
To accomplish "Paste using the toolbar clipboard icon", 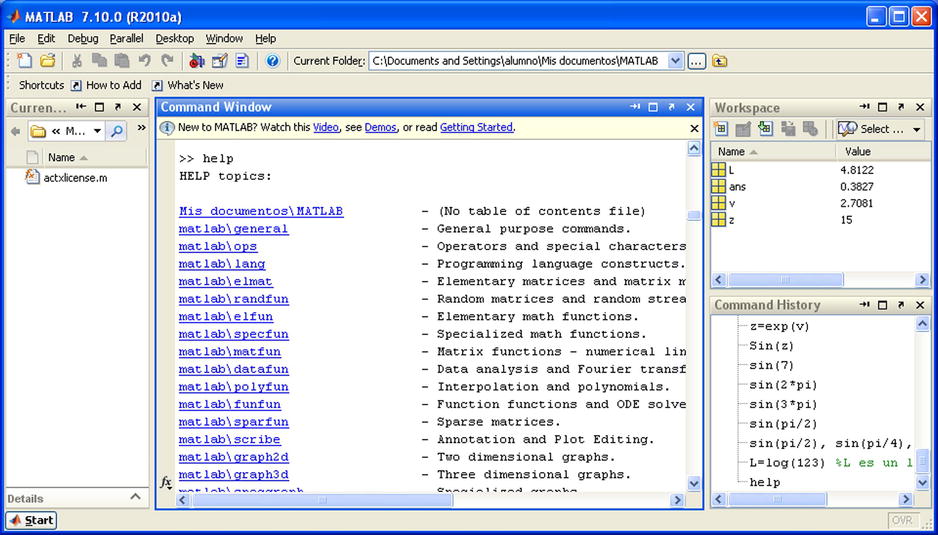I will tap(122, 60).
